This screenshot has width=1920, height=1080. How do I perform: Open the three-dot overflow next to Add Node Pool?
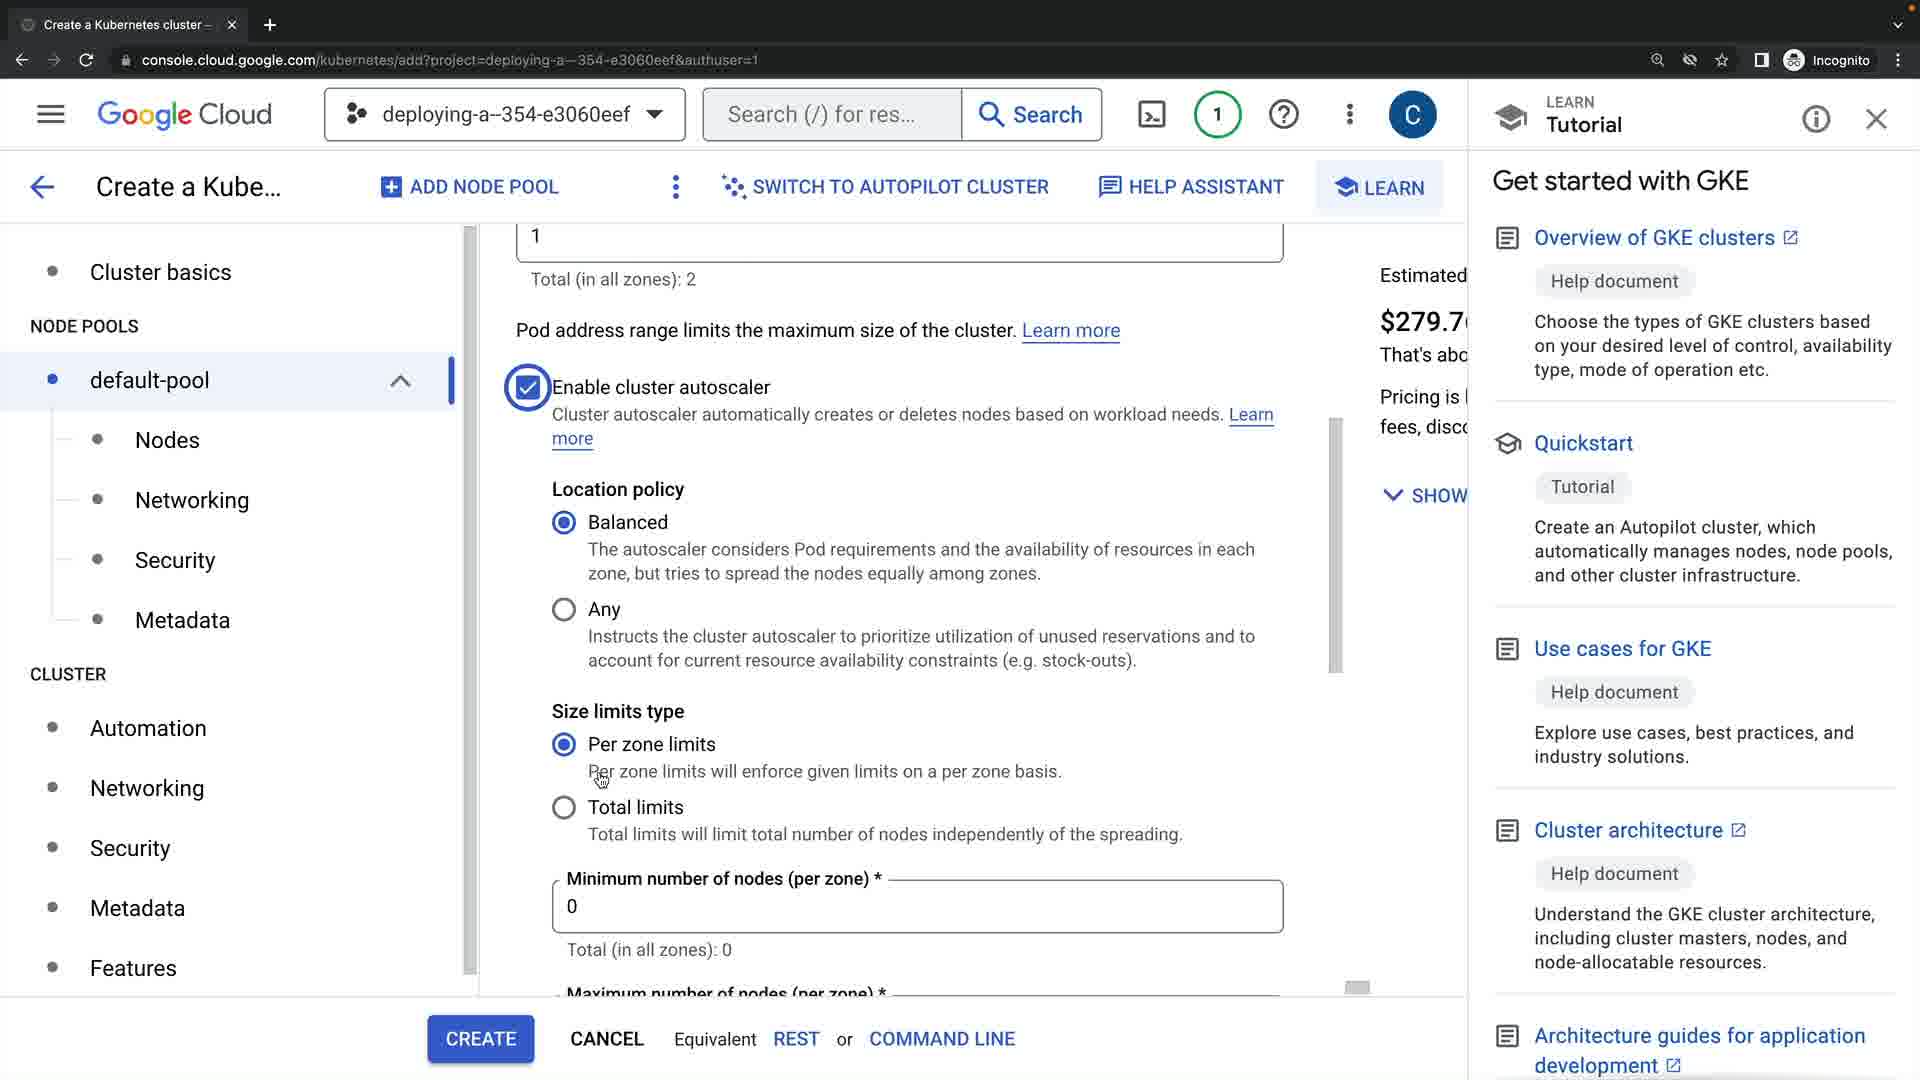pos(676,187)
